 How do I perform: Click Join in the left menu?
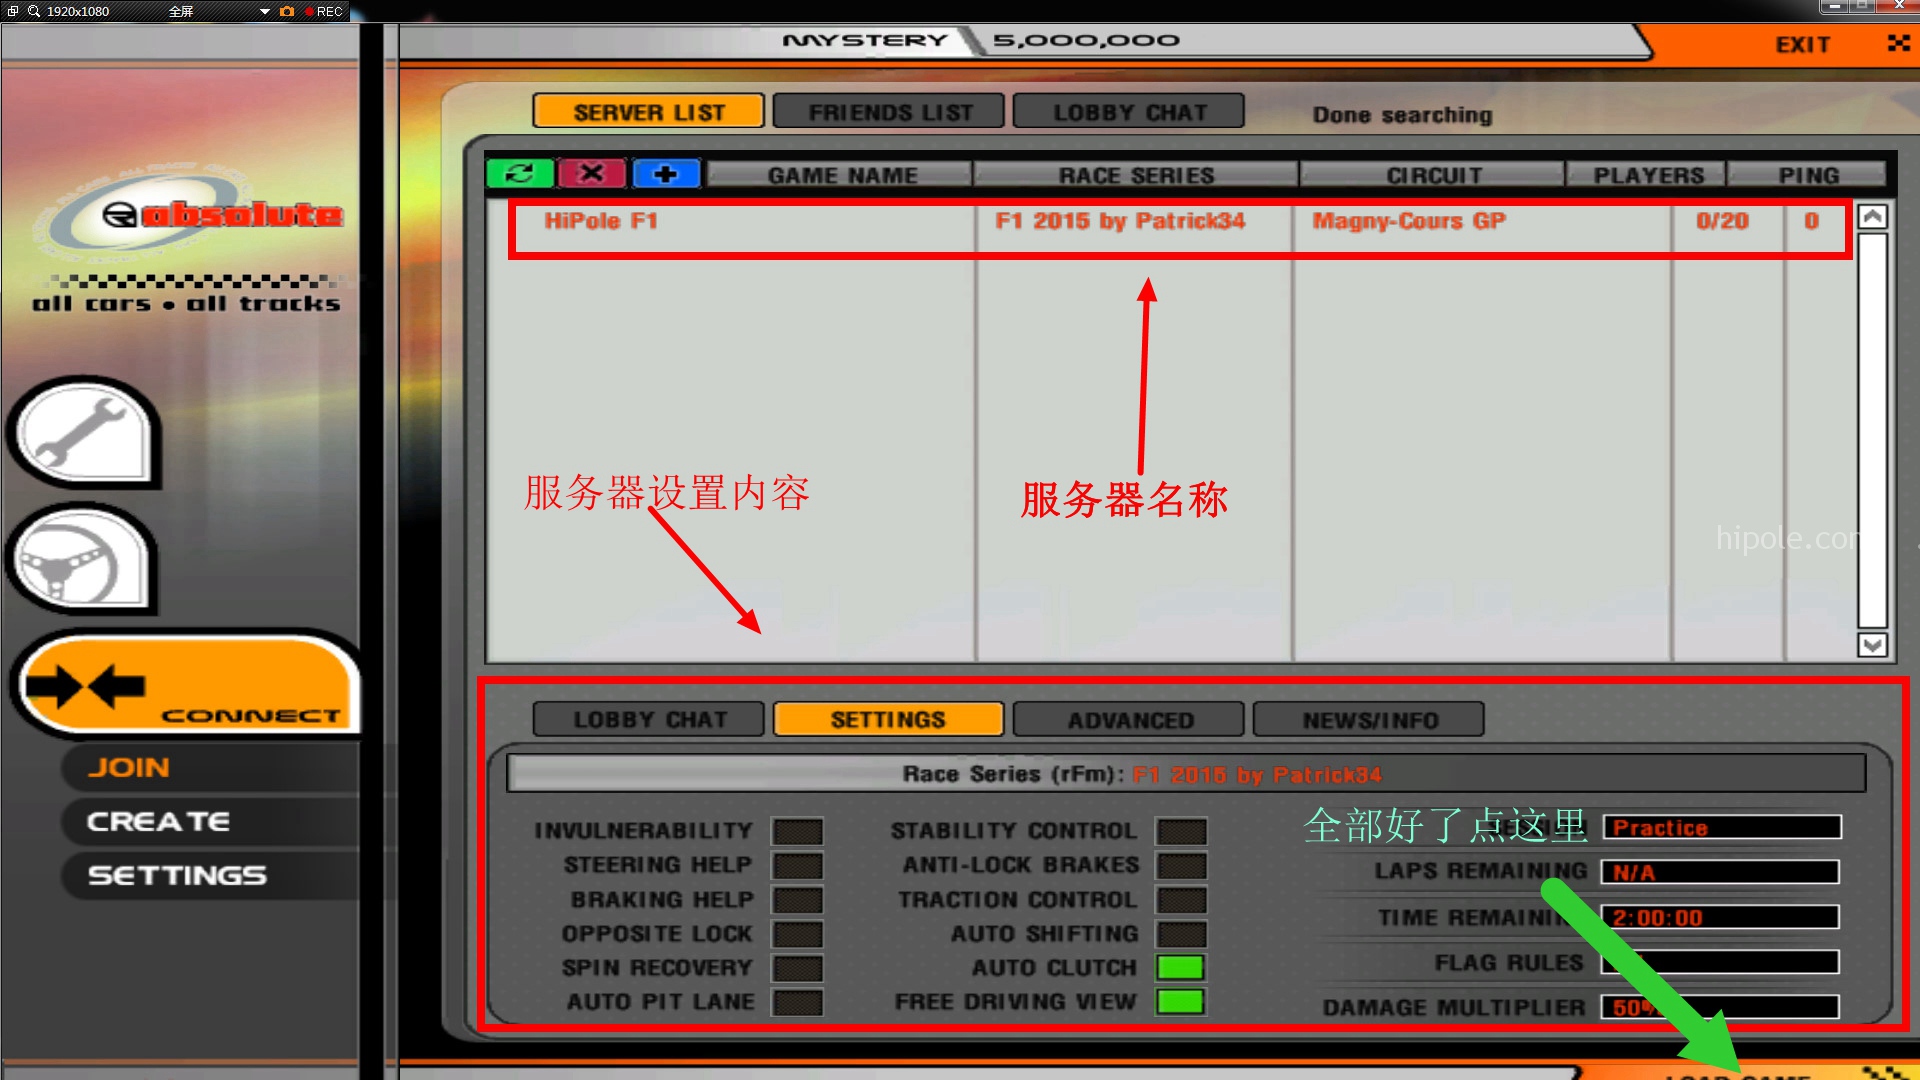(x=128, y=767)
